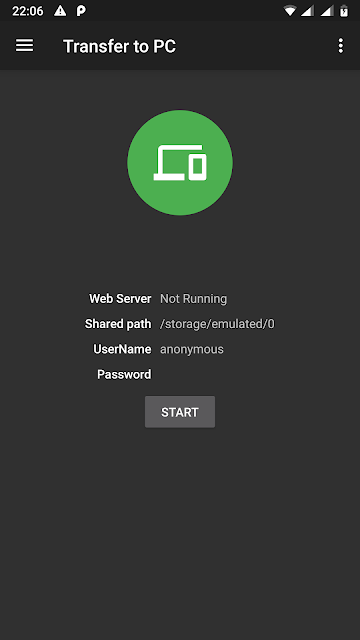Screen dimensions: 360x640
Task: Select the /storage/emulated/0 shared path
Action: click(x=217, y=324)
